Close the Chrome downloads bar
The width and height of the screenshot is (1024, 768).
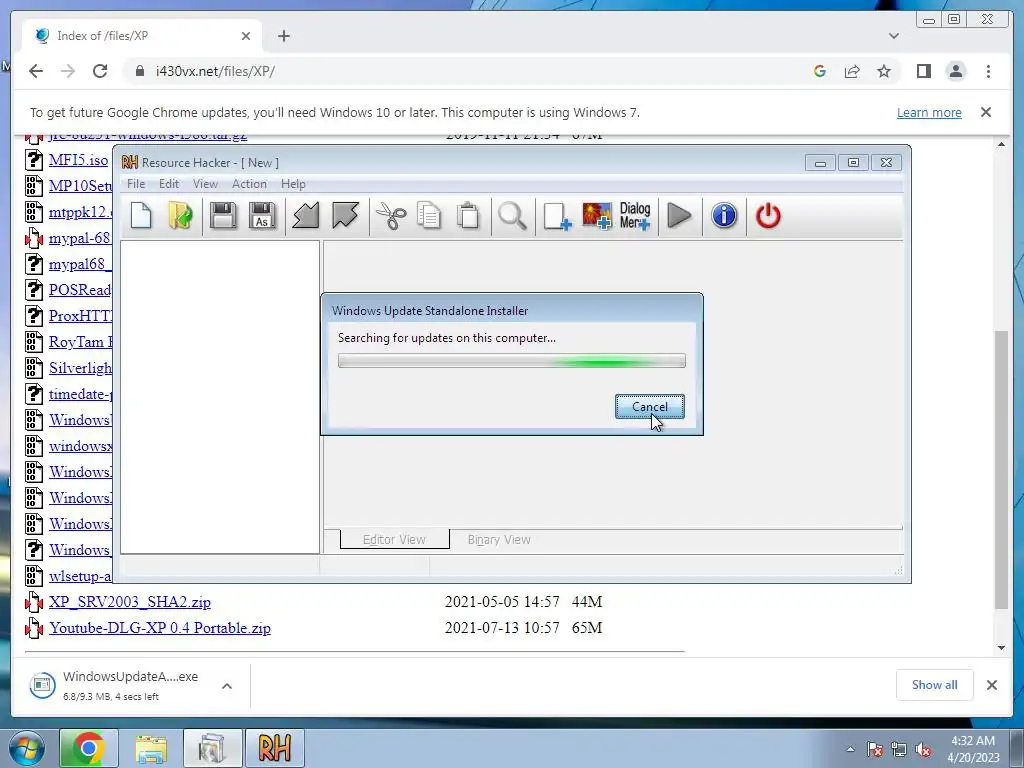pyautogui.click(x=991, y=684)
